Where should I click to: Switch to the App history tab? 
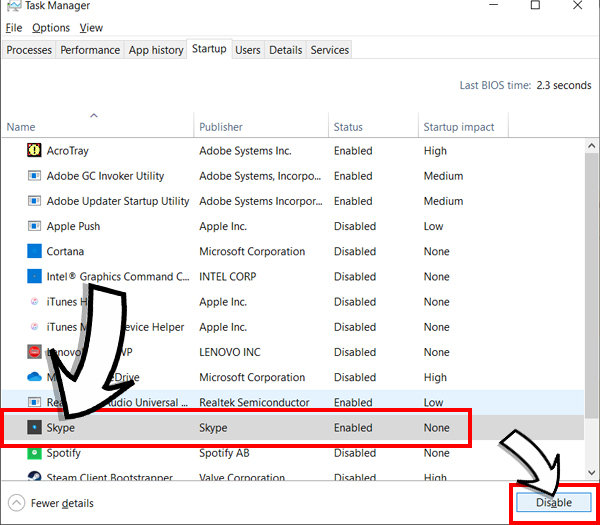tap(156, 50)
